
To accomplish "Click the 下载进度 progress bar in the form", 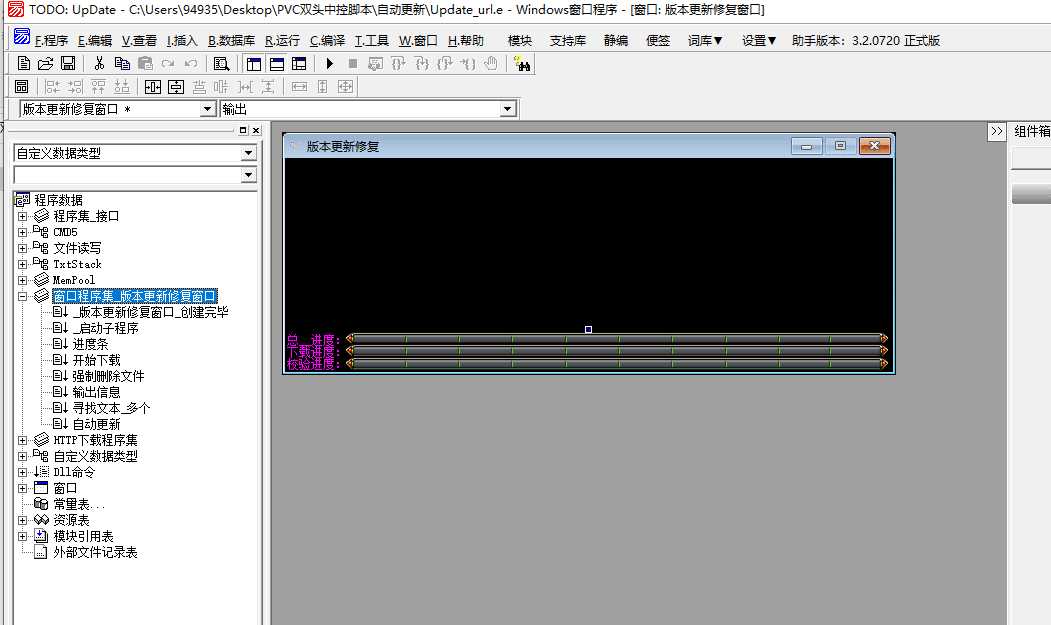I will 616,352.
